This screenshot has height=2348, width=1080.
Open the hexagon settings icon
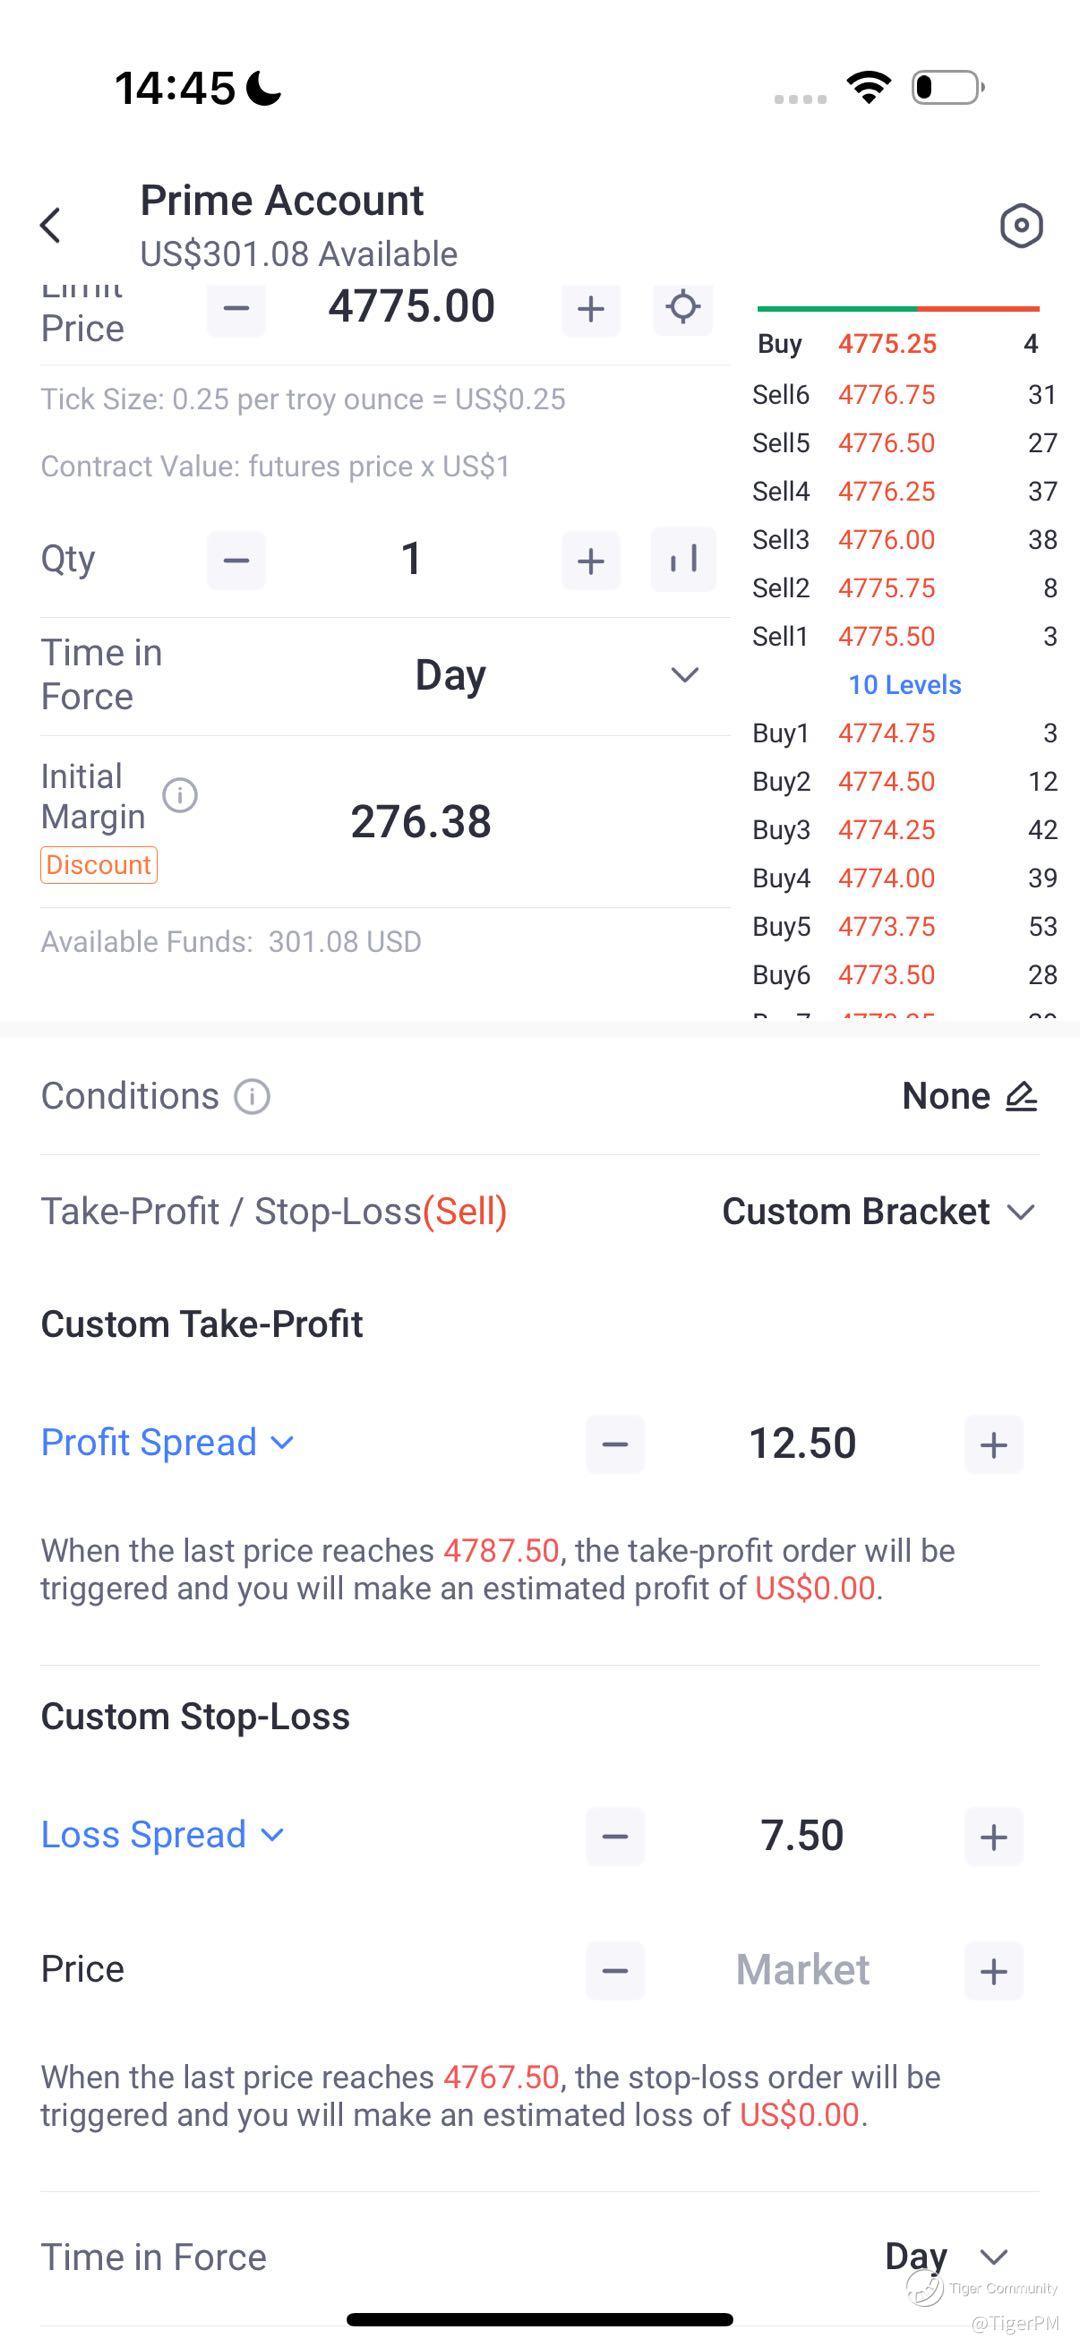pyautogui.click(x=1021, y=226)
